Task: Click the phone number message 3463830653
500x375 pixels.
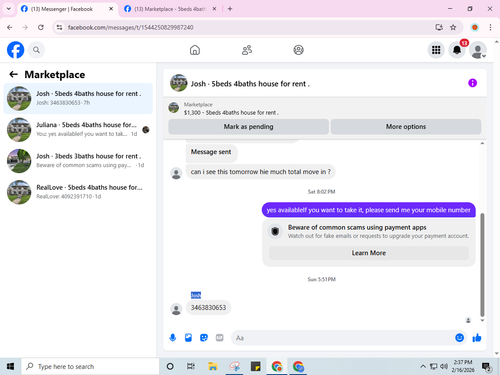Action: coord(208,308)
